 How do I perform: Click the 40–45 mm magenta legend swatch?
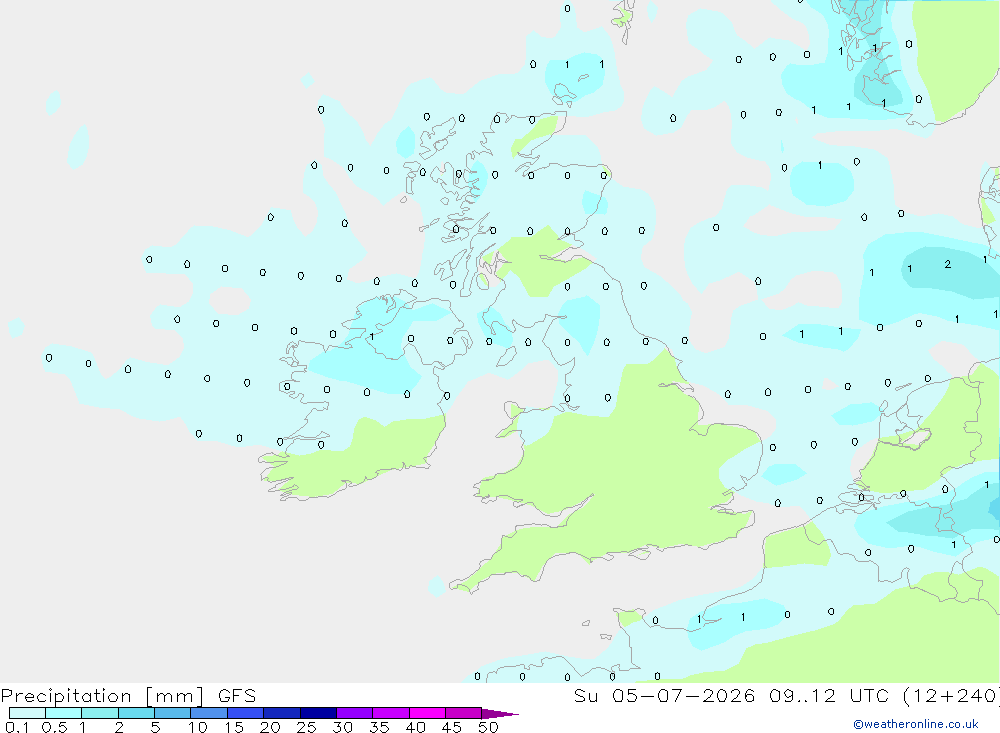[x=427, y=713]
